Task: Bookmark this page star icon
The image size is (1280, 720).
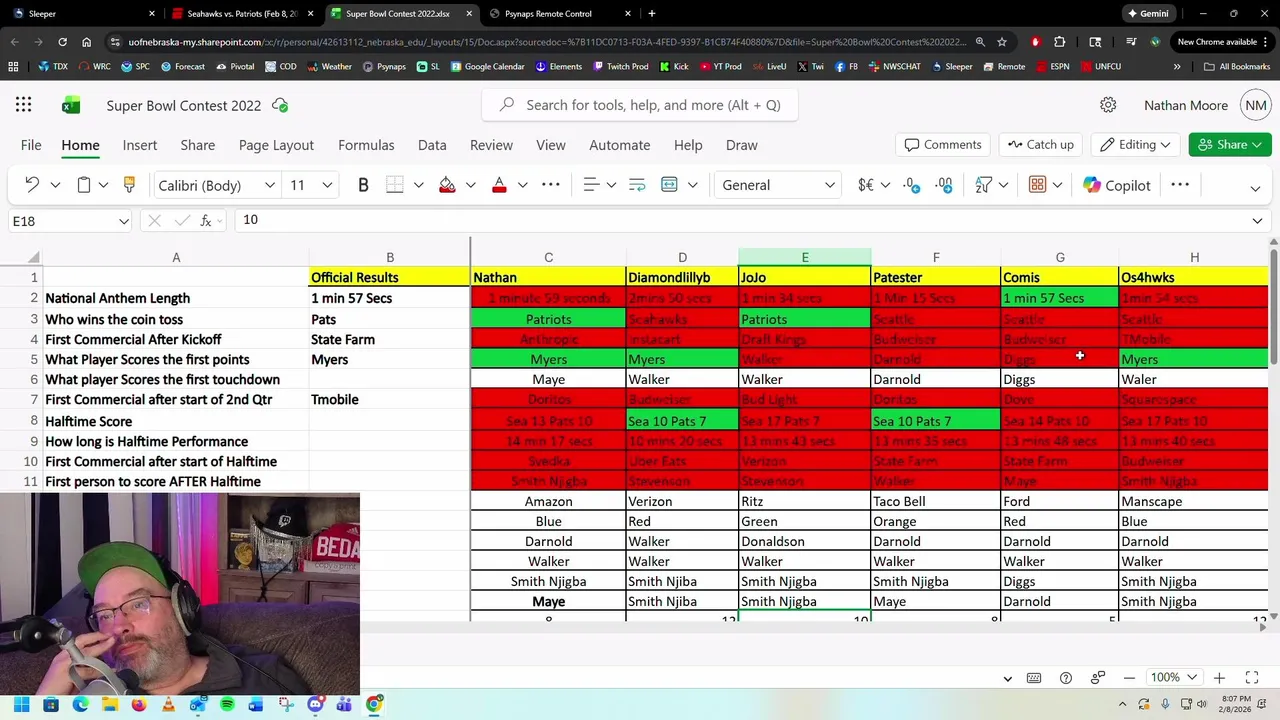Action: pos(1002,42)
